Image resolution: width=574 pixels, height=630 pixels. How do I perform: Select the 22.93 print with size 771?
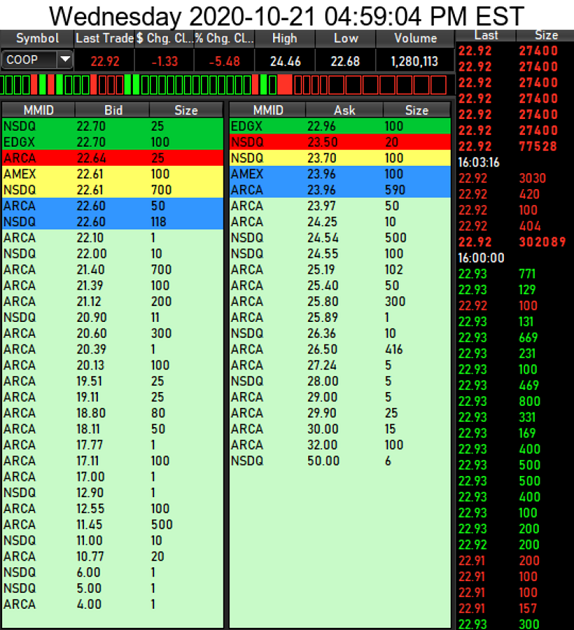(x=515, y=274)
